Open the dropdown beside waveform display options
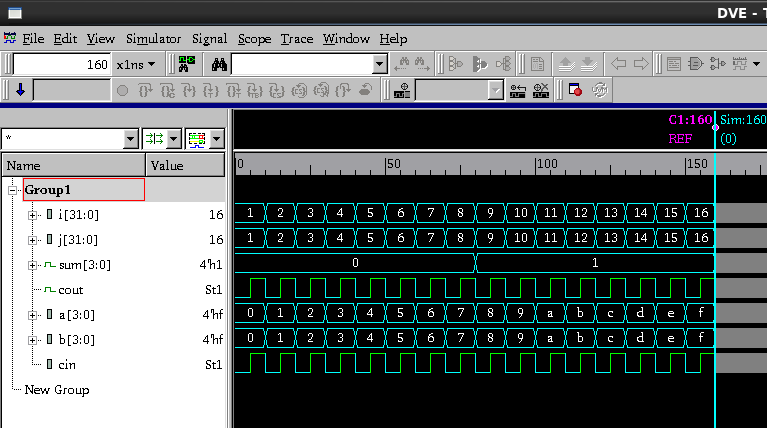 tap(216, 139)
